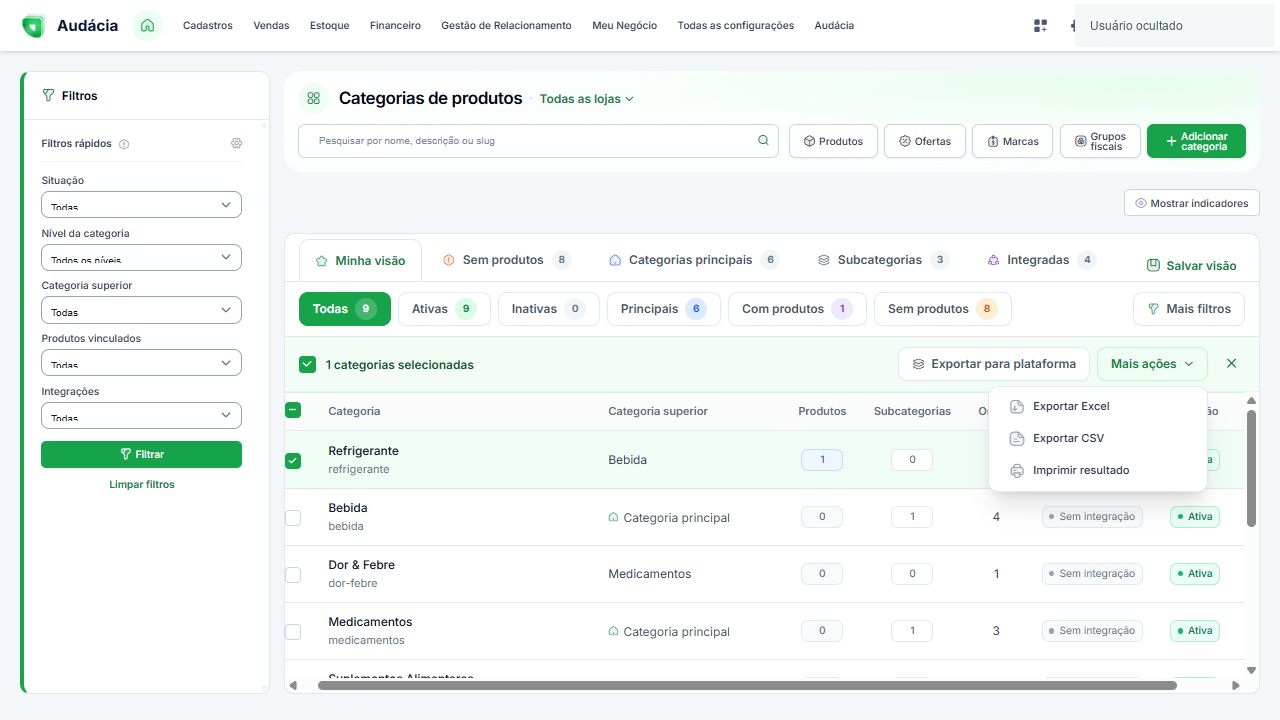The height and width of the screenshot is (720, 1280).
Task: Toggle the header select-all checkbox
Action: pos(293,409)
